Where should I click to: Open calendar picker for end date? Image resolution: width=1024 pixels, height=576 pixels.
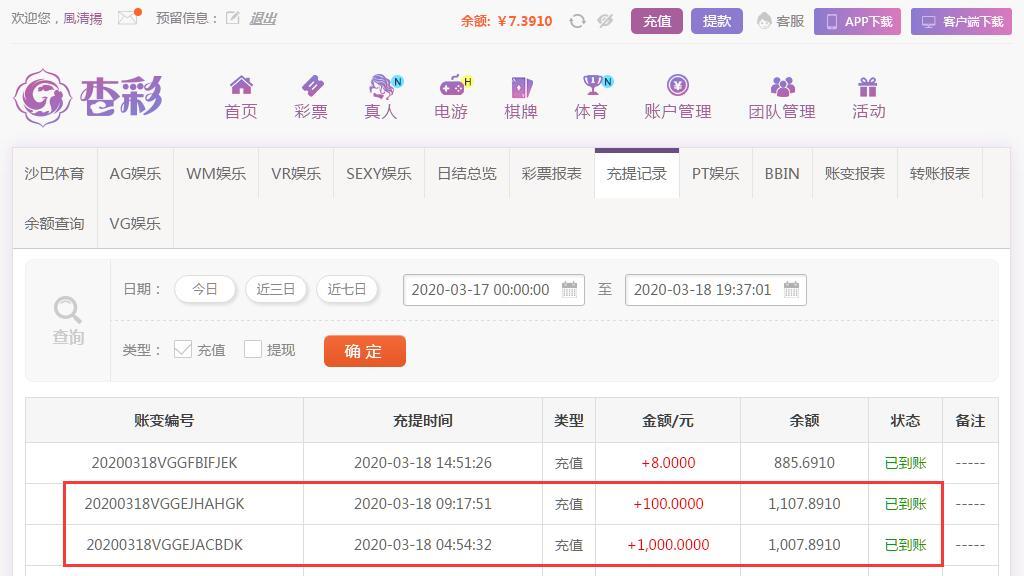coord(792,289)
